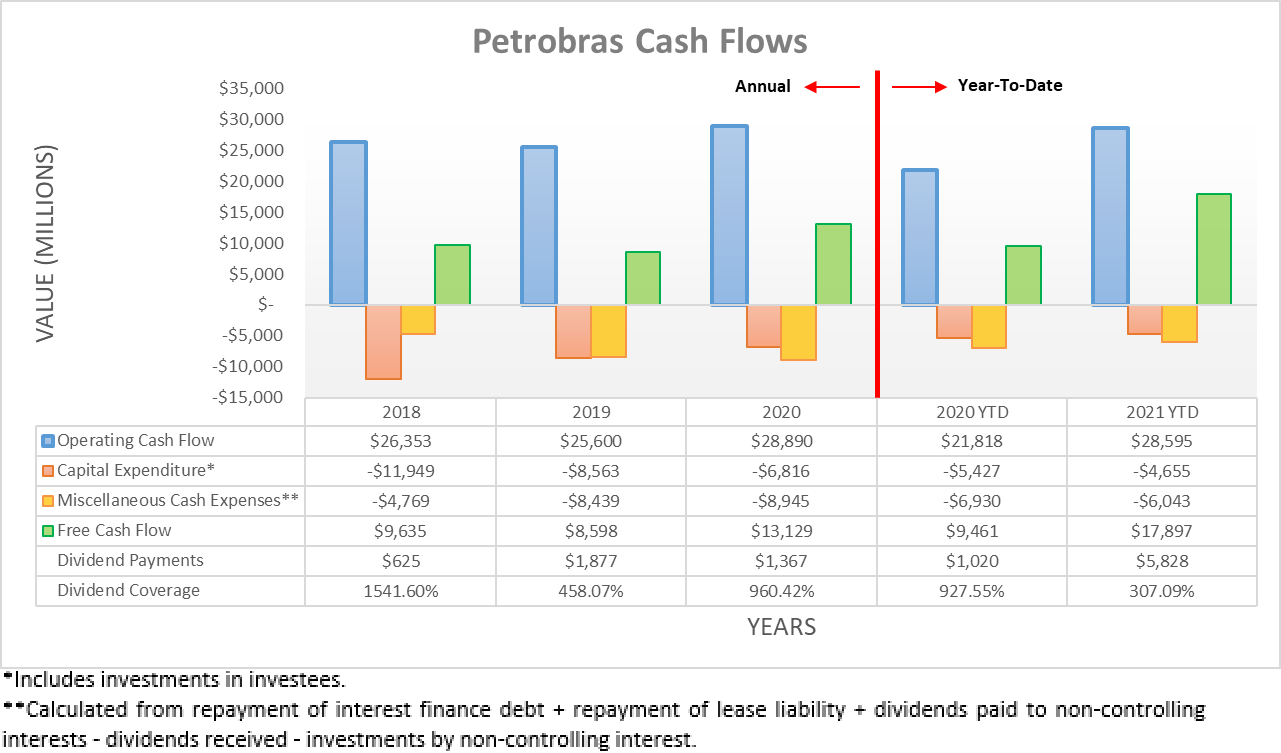Click the 2020 annual Capital Expenditure orange bar
Viewport: 1281px width, 753px height.
(764, 325)
